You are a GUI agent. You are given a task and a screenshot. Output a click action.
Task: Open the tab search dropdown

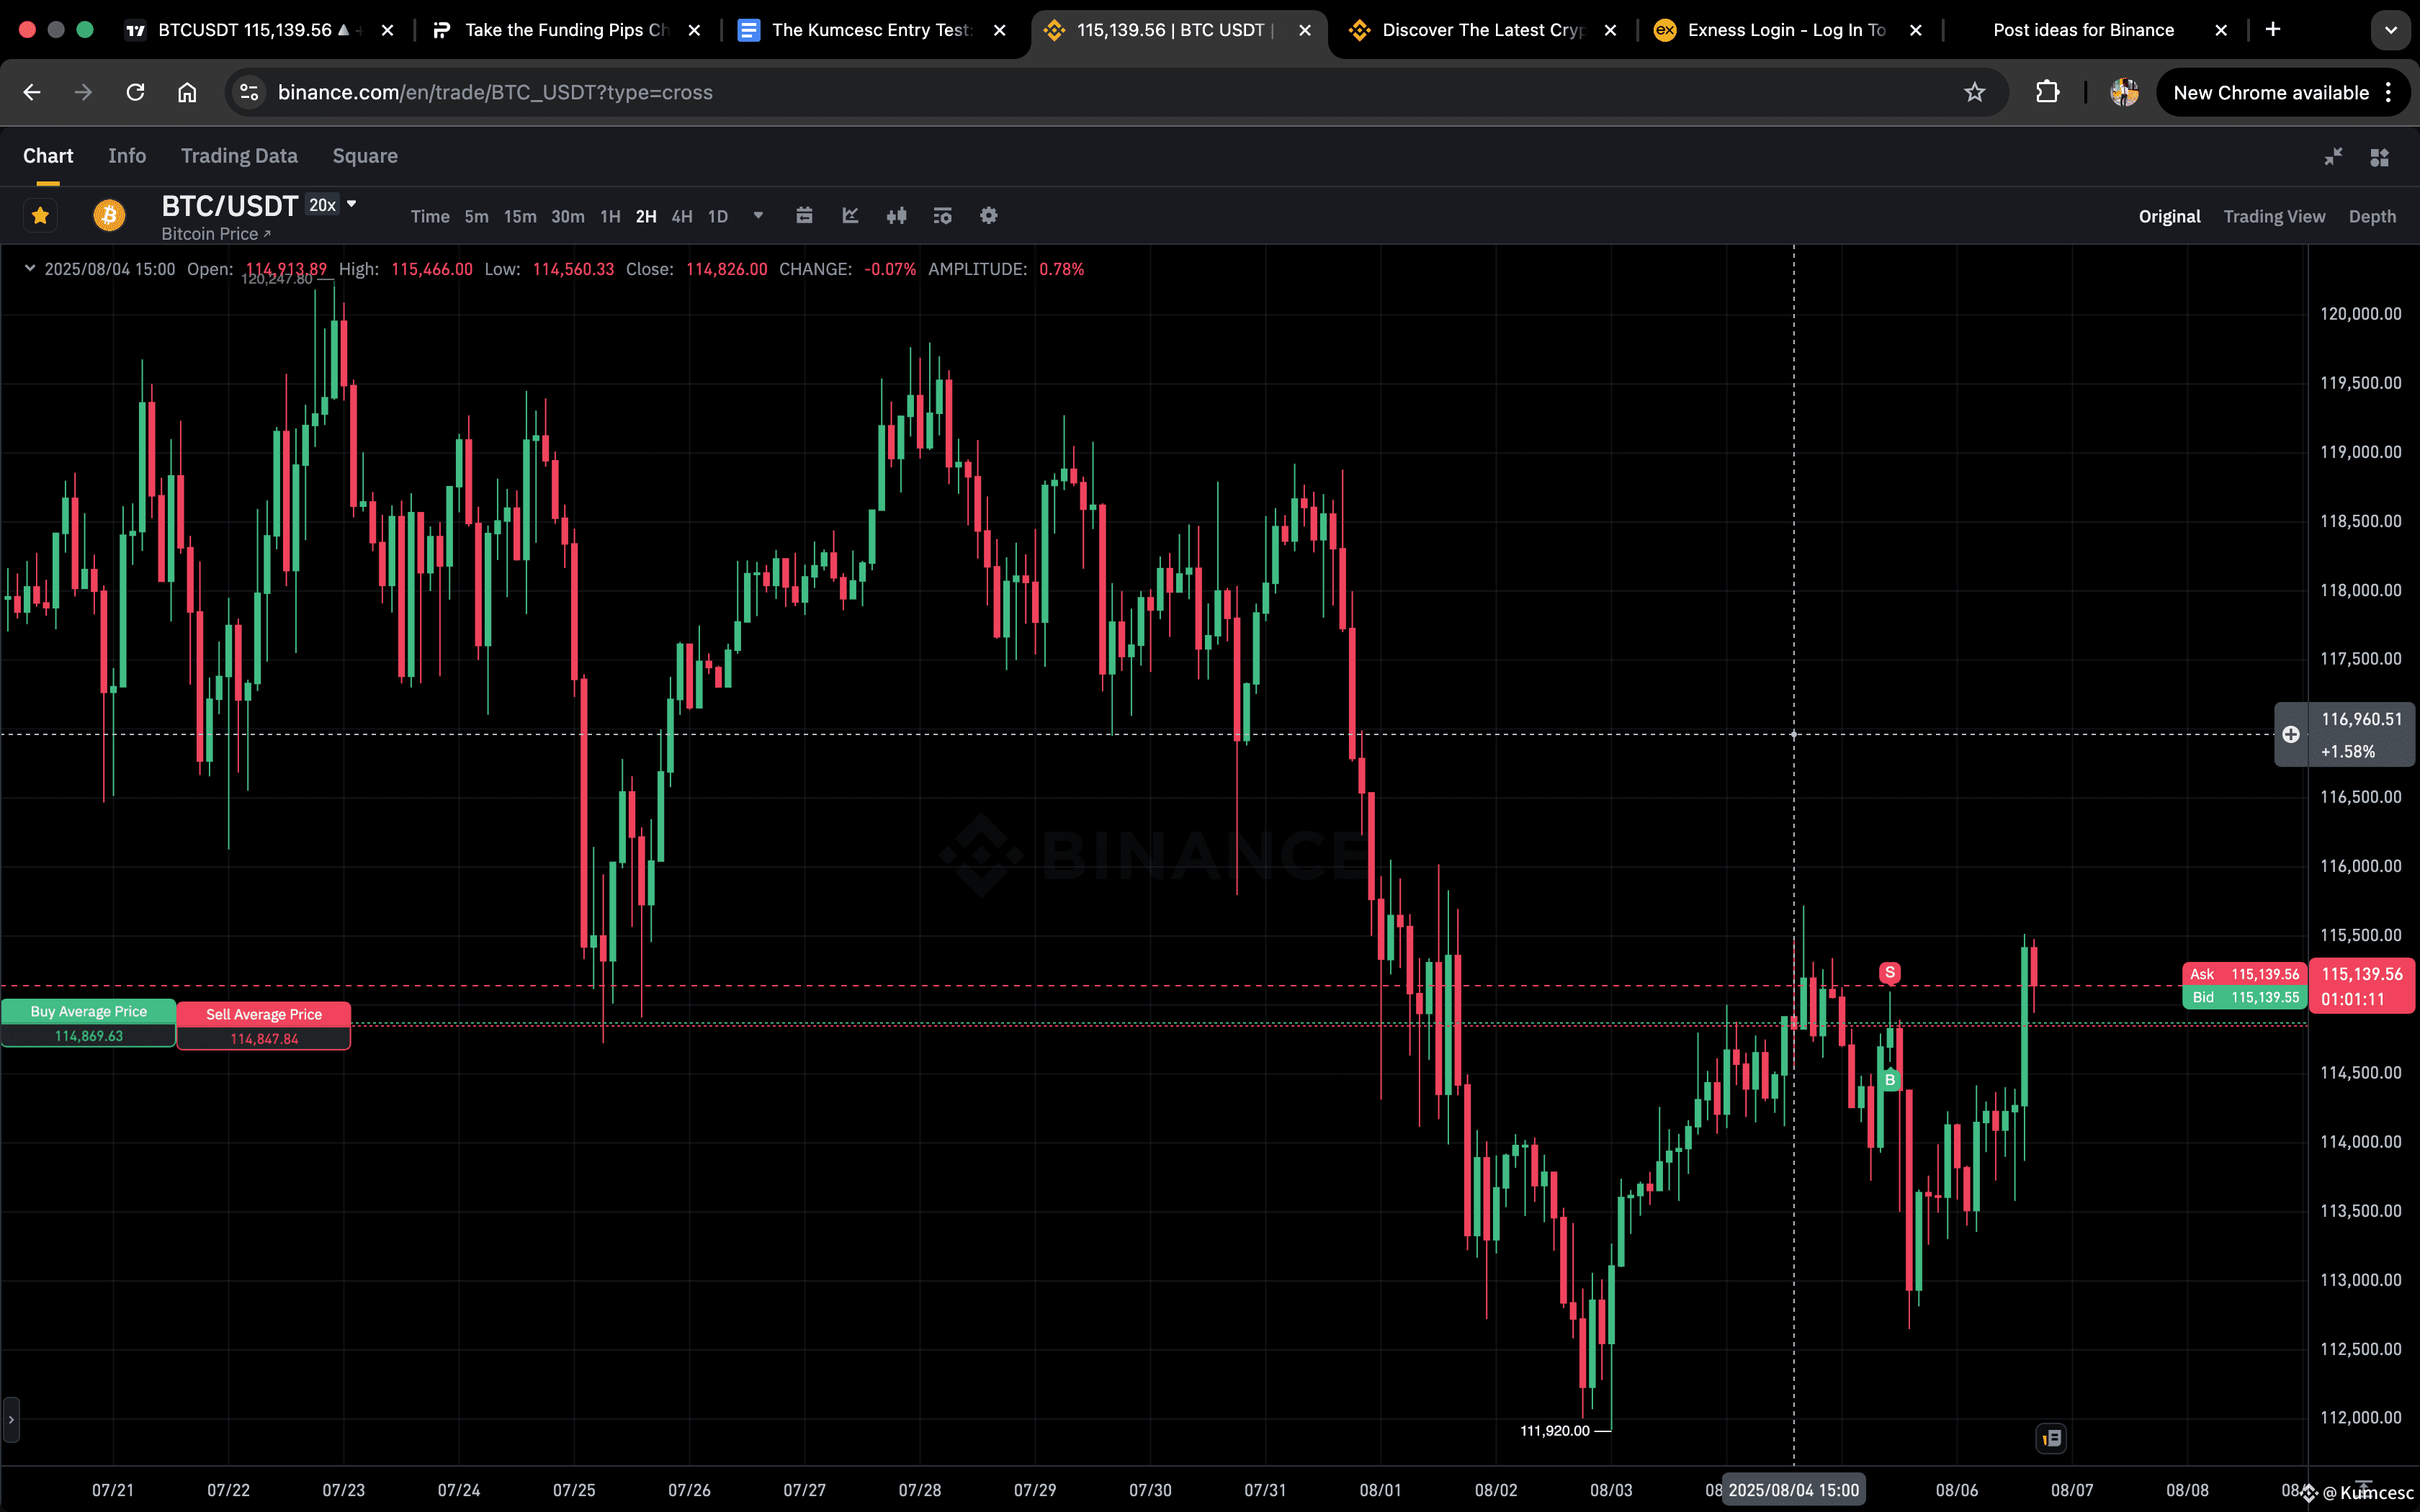pyautogui.click(x=2391, y=30)
